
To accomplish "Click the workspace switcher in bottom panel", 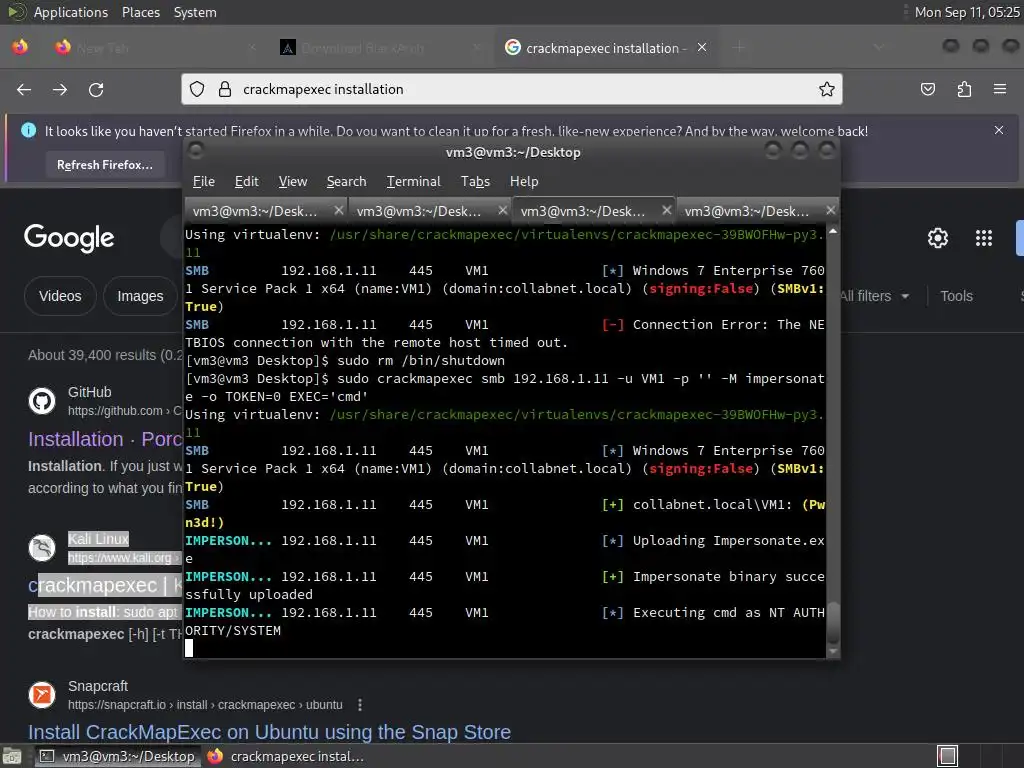I will click(x=948, y=756).
